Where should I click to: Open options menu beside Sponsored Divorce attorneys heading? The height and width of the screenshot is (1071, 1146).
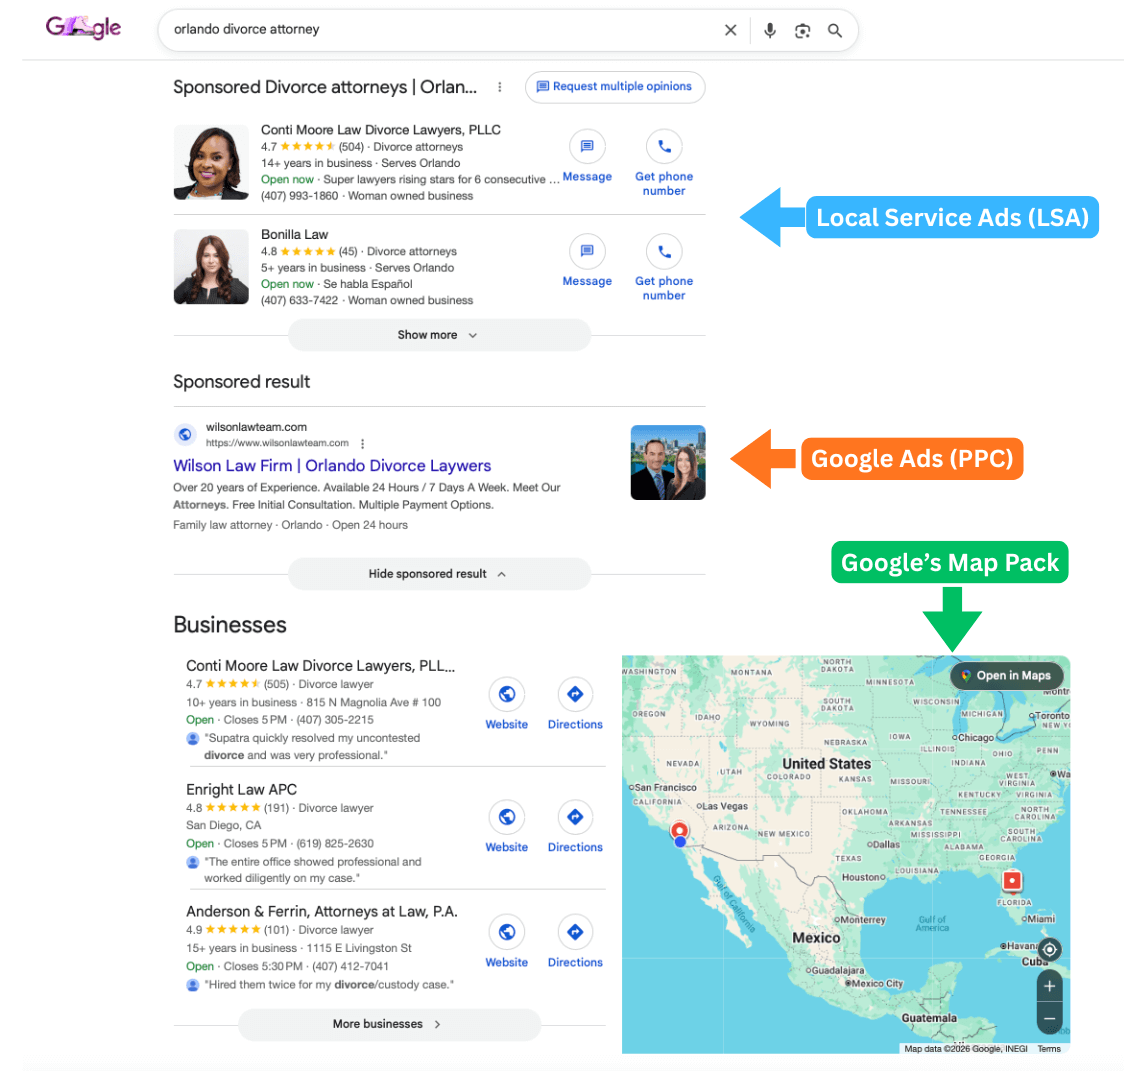(499, 87)
